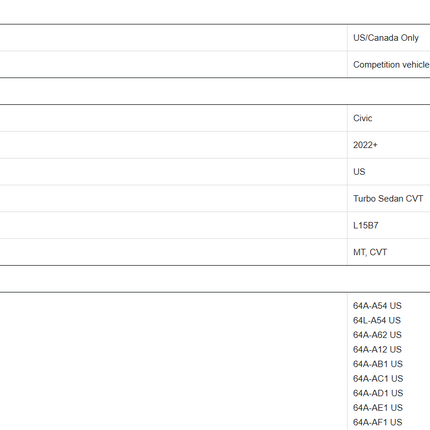Screen dimensions: 430x430
Task: Click the 64A-A62 US entry
Action: (377, 335)
